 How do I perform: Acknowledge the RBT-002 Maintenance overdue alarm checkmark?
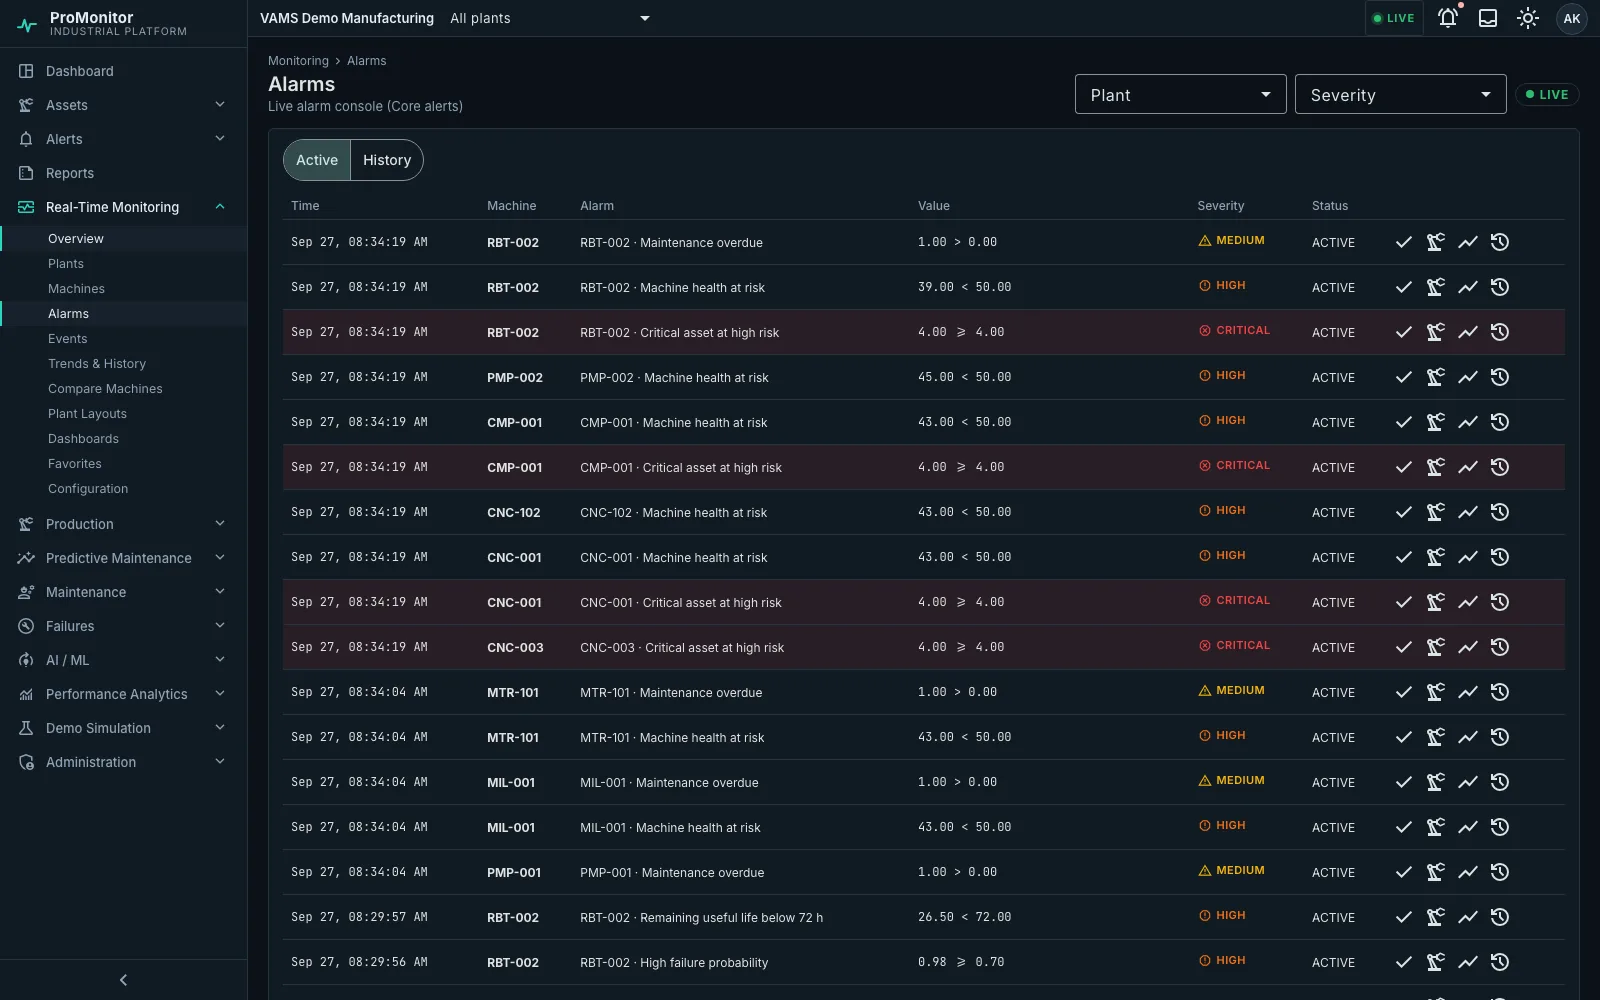point(1404,242)
